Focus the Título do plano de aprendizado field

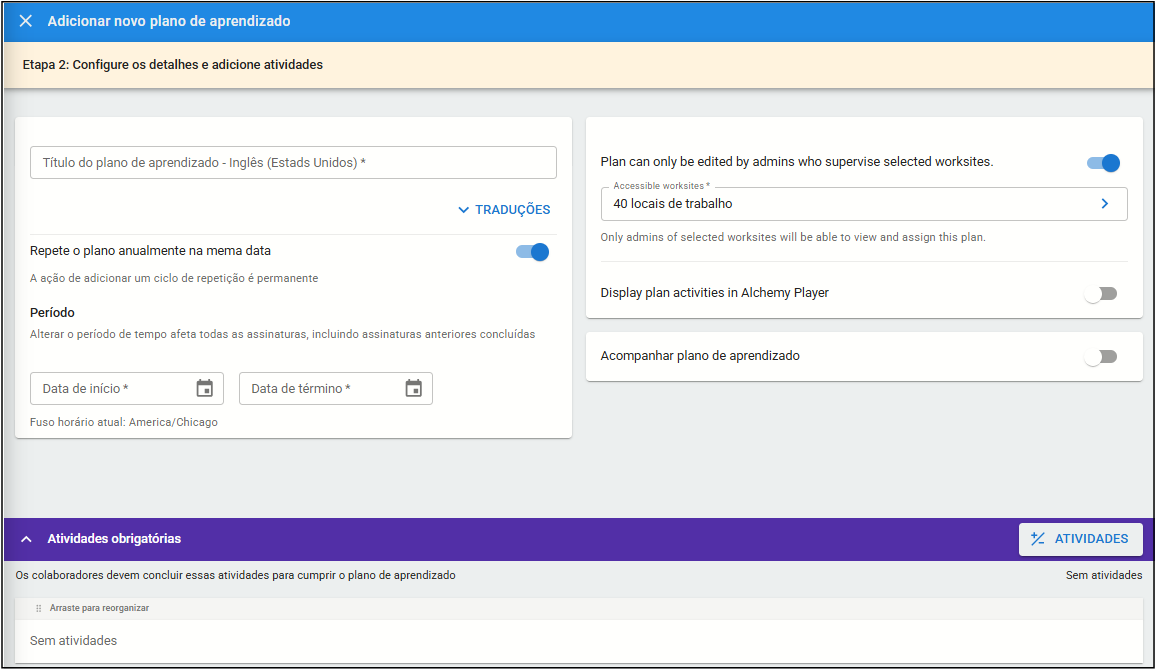pos(293,163)
